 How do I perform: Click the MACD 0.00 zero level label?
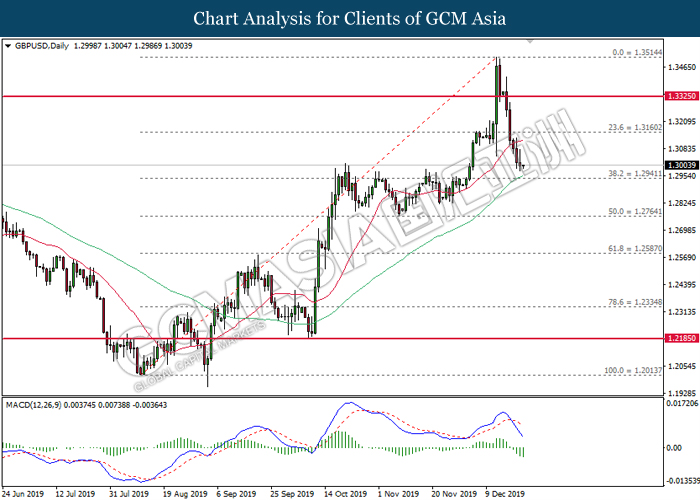(674, 448)
